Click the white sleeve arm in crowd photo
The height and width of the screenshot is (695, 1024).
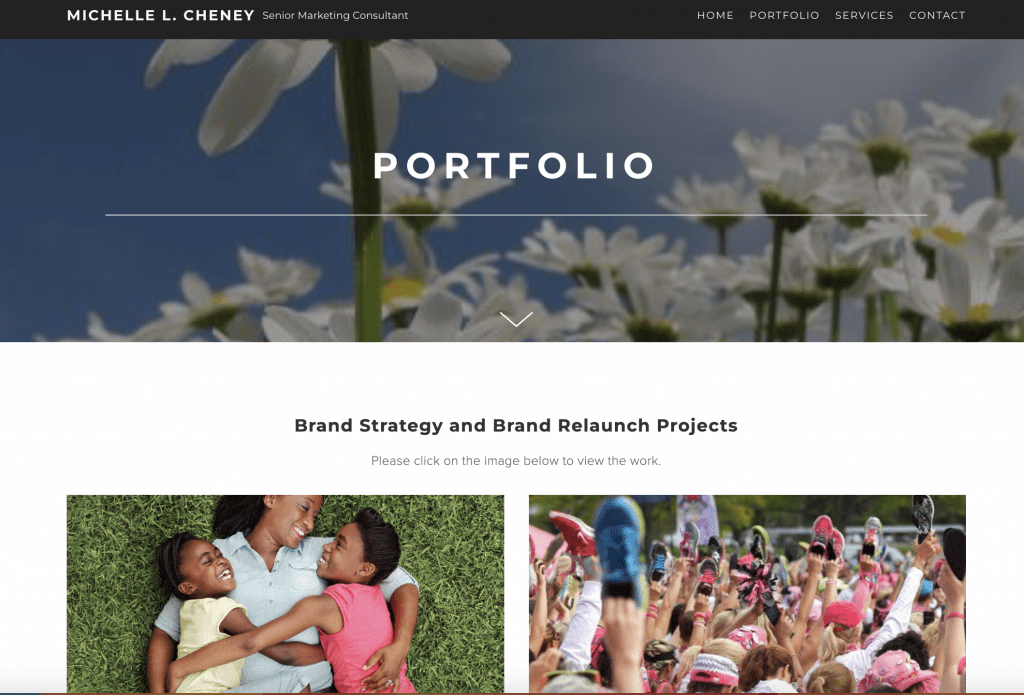581,624
